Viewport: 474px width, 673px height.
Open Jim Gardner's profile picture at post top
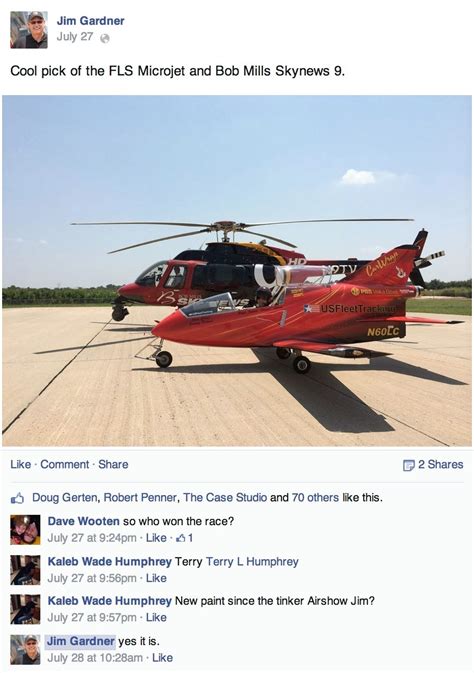tap(29, 30)
